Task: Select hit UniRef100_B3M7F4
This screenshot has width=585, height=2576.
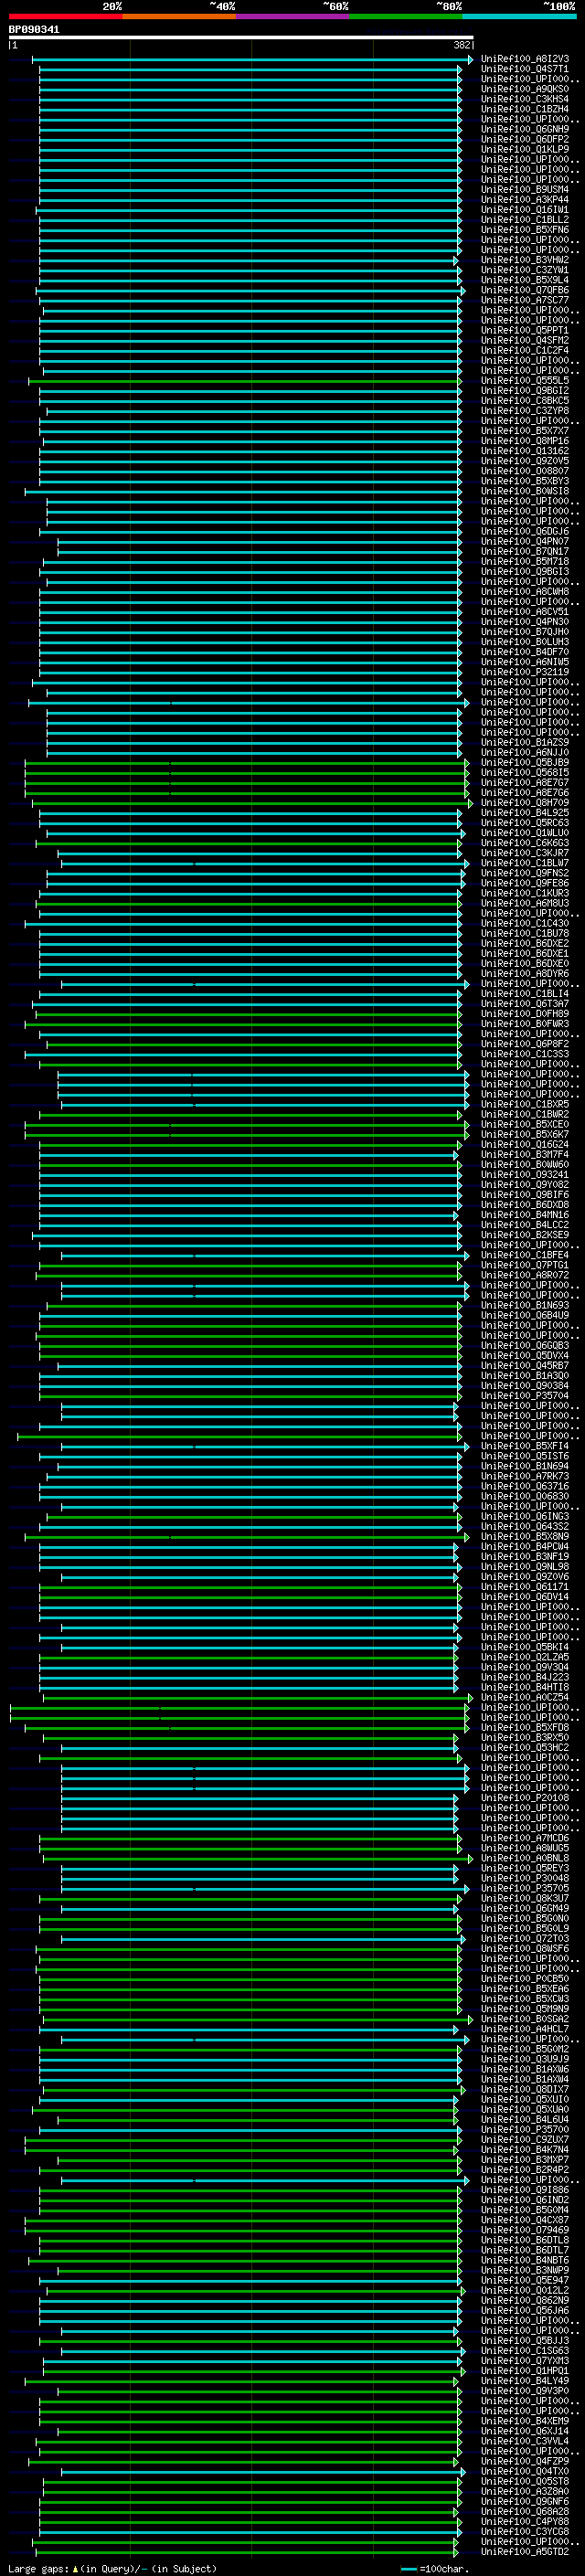Action: (525, 1155)
